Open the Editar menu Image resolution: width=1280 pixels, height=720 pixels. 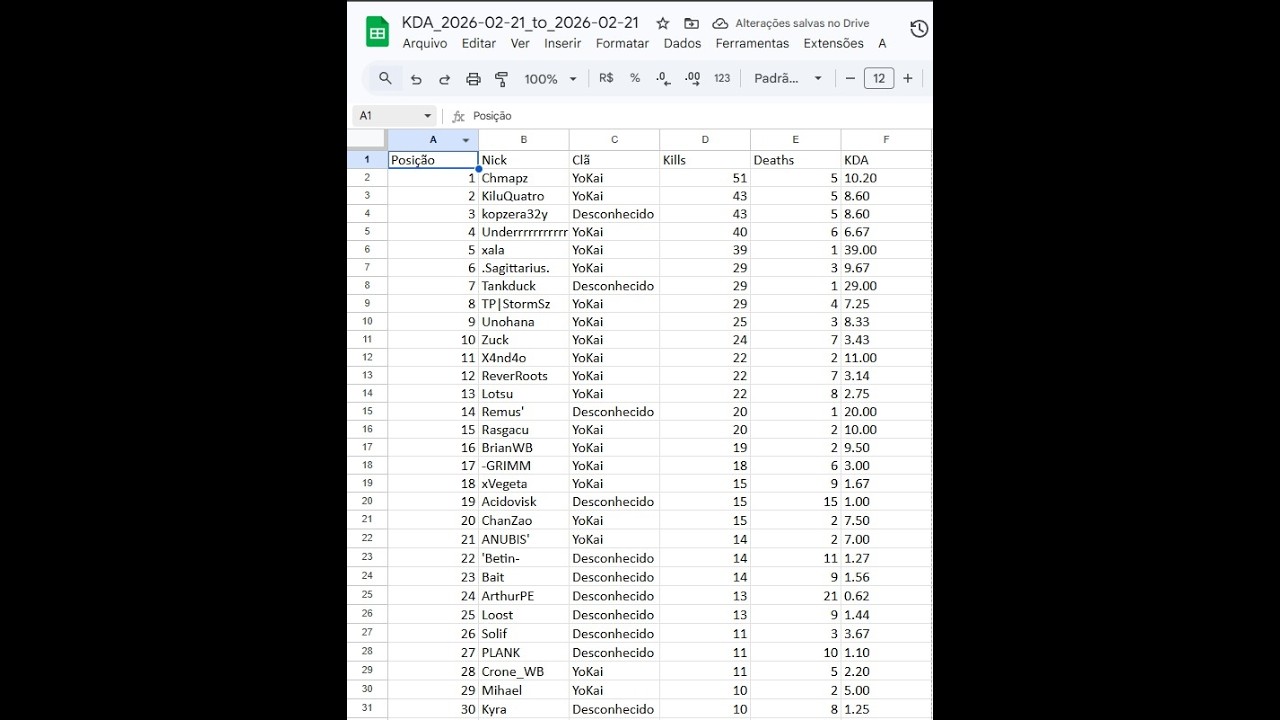(x=479, y=44)
